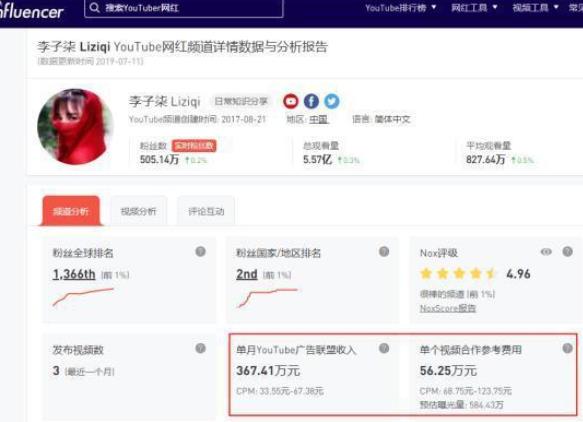Screen dimensions: 583x422
Task: Click the 367.41万元 monthly income value
Action: tap(268, 371)
